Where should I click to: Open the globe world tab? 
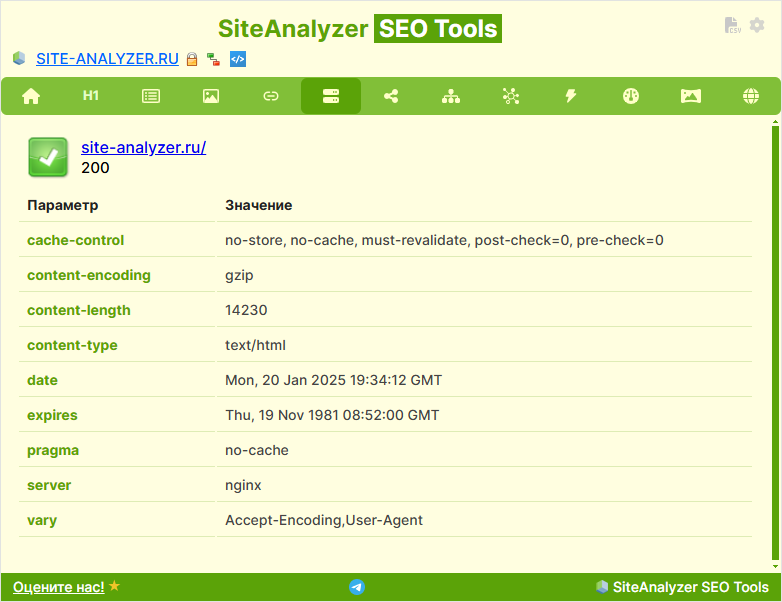click(751, 96)
